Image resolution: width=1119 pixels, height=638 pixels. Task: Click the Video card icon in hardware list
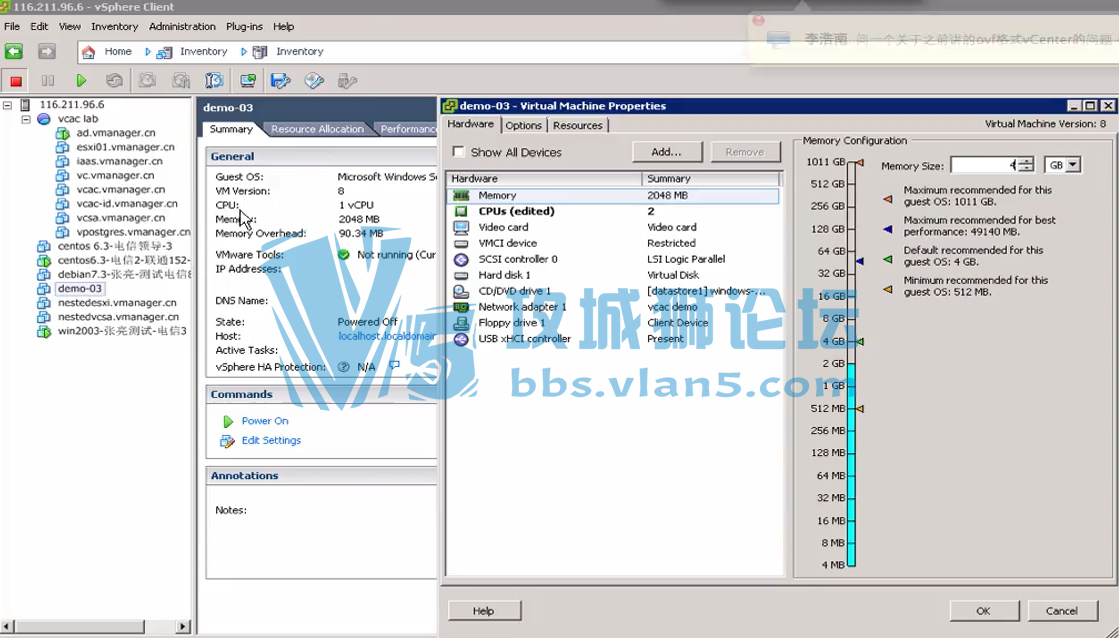point(461,228)
